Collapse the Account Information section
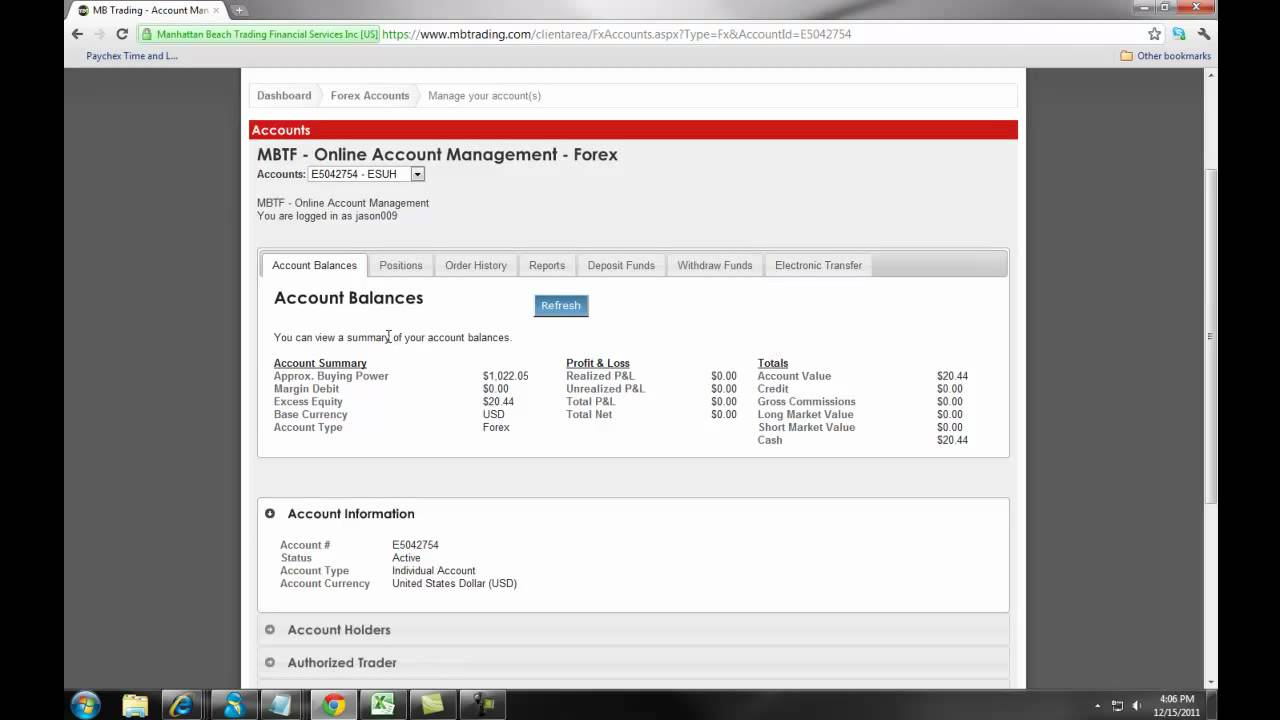 pos(270,514)
